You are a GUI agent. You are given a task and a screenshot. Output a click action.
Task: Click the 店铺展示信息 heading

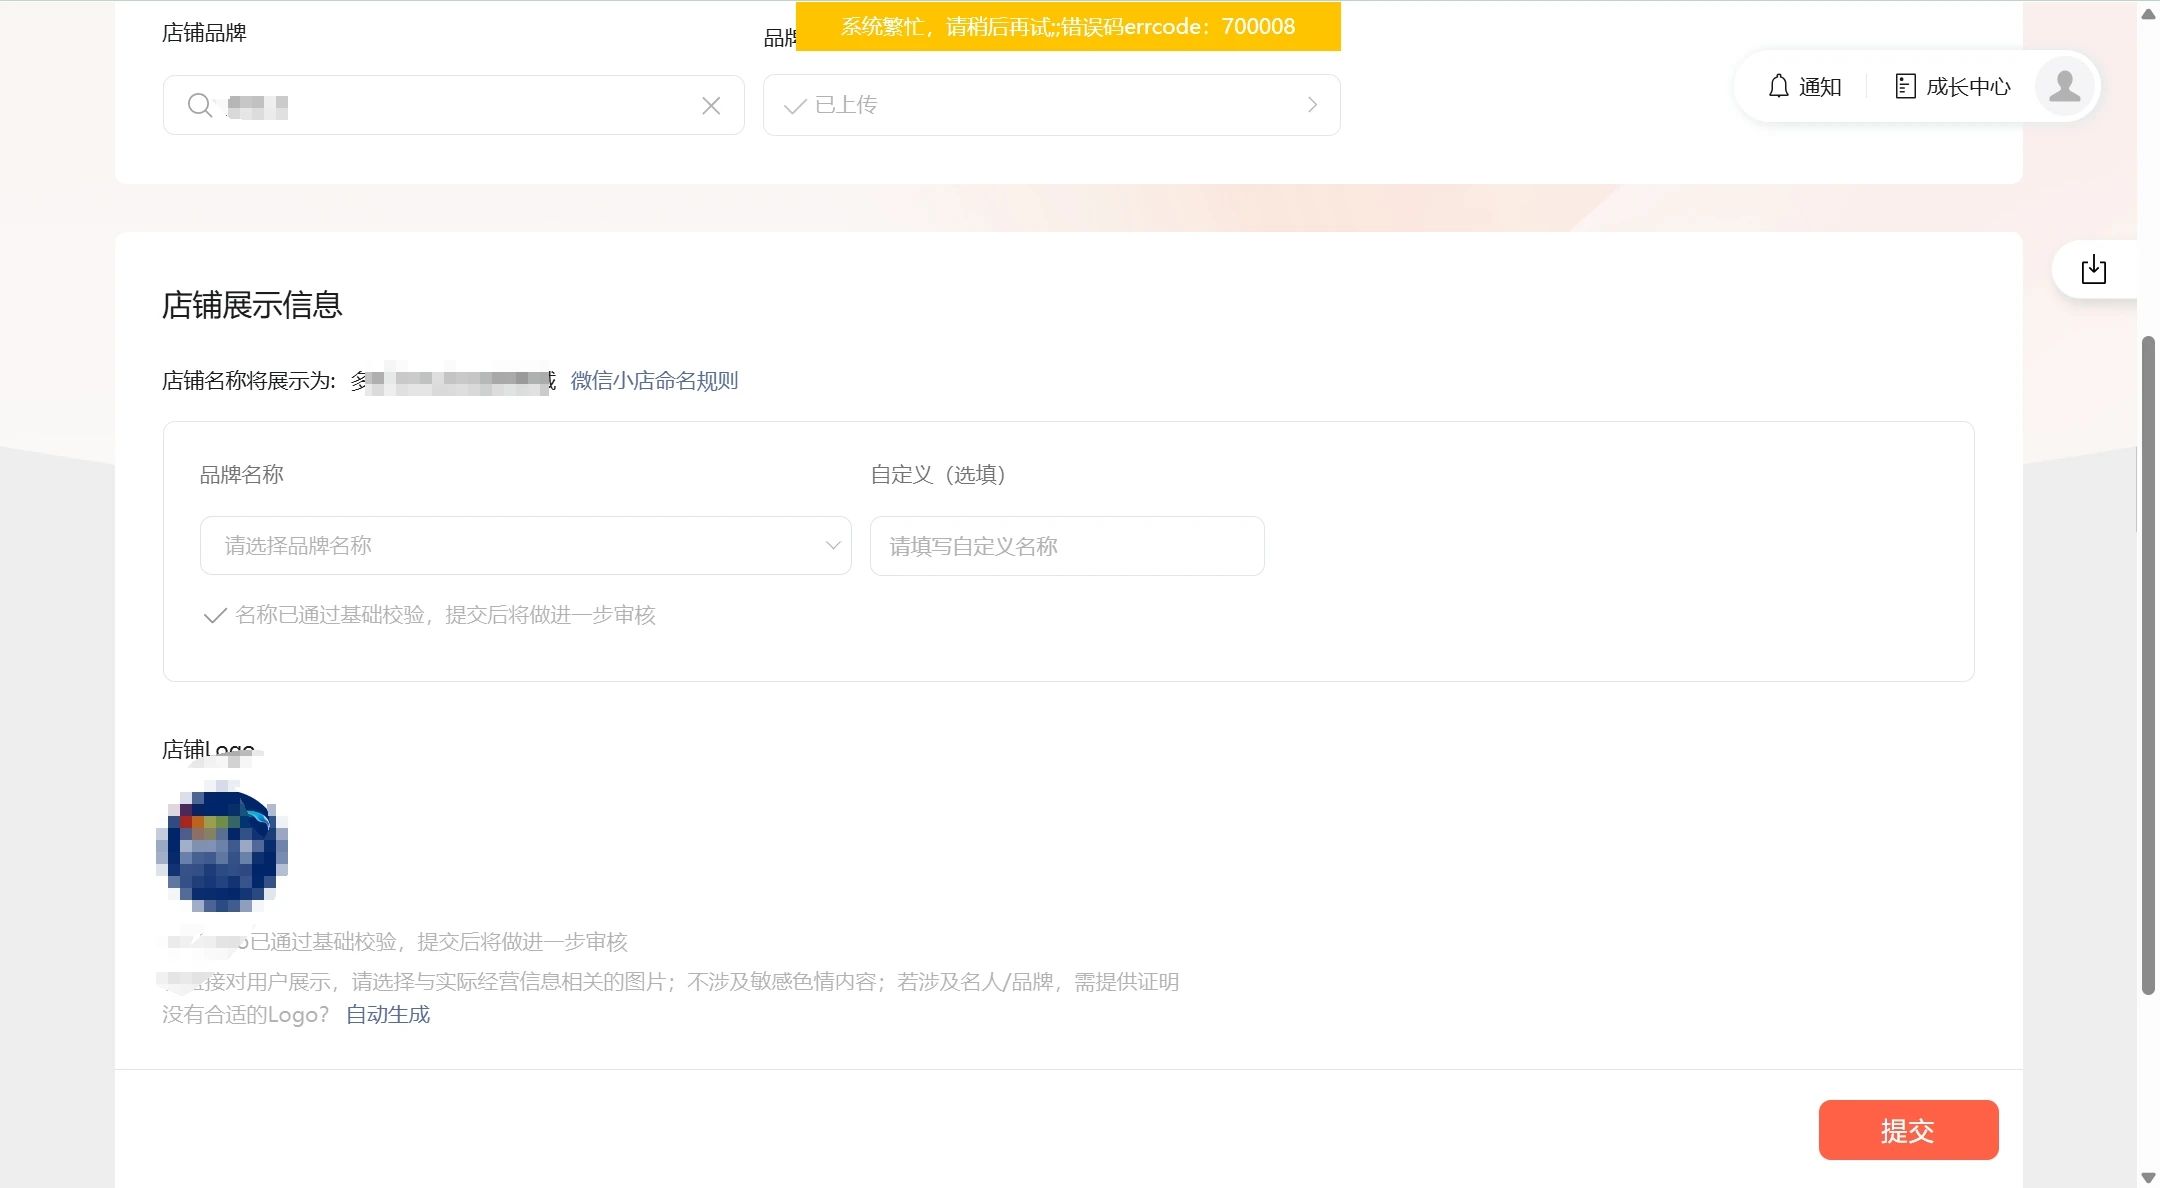252,305
